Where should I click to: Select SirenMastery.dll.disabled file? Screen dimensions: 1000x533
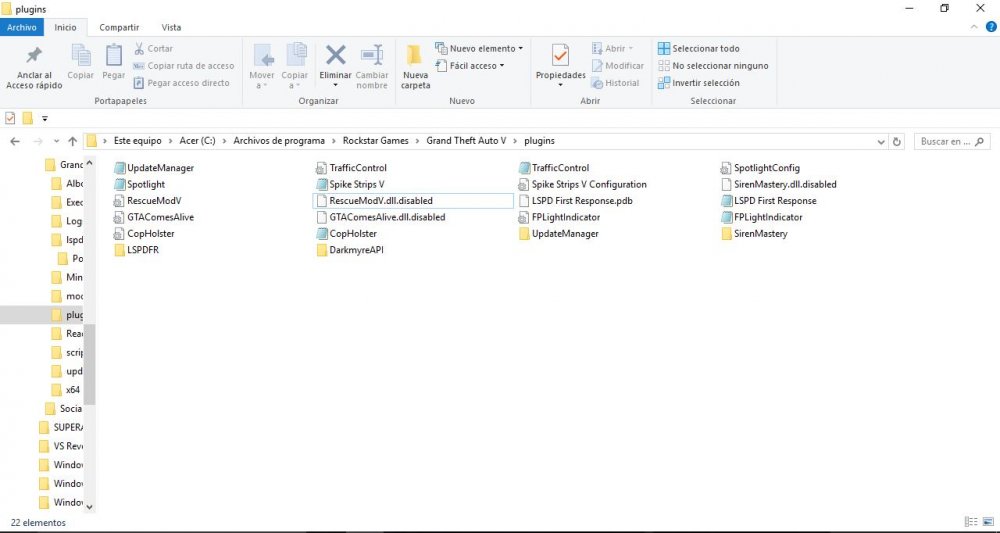coord(779,184)
